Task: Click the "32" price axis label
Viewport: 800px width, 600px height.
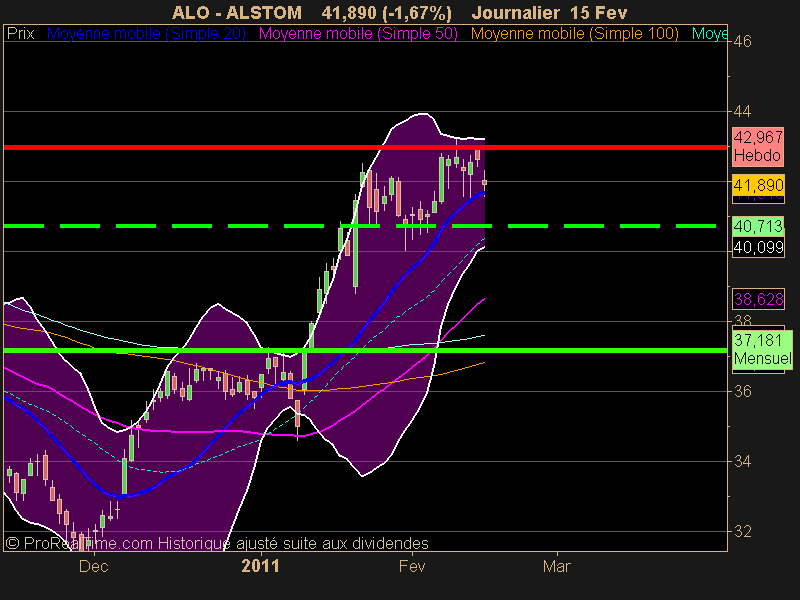Action: pos(742,532)
